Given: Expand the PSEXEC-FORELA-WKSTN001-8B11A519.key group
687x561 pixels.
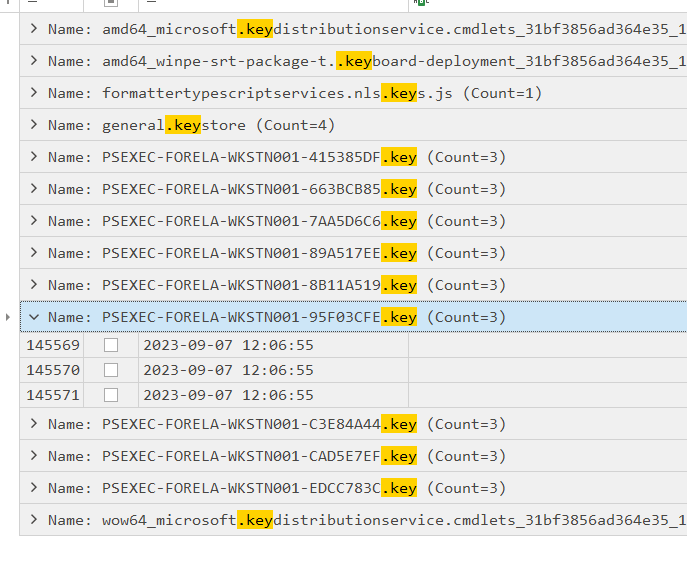Looking at the screenshot, I should click(x=34, y=285).
